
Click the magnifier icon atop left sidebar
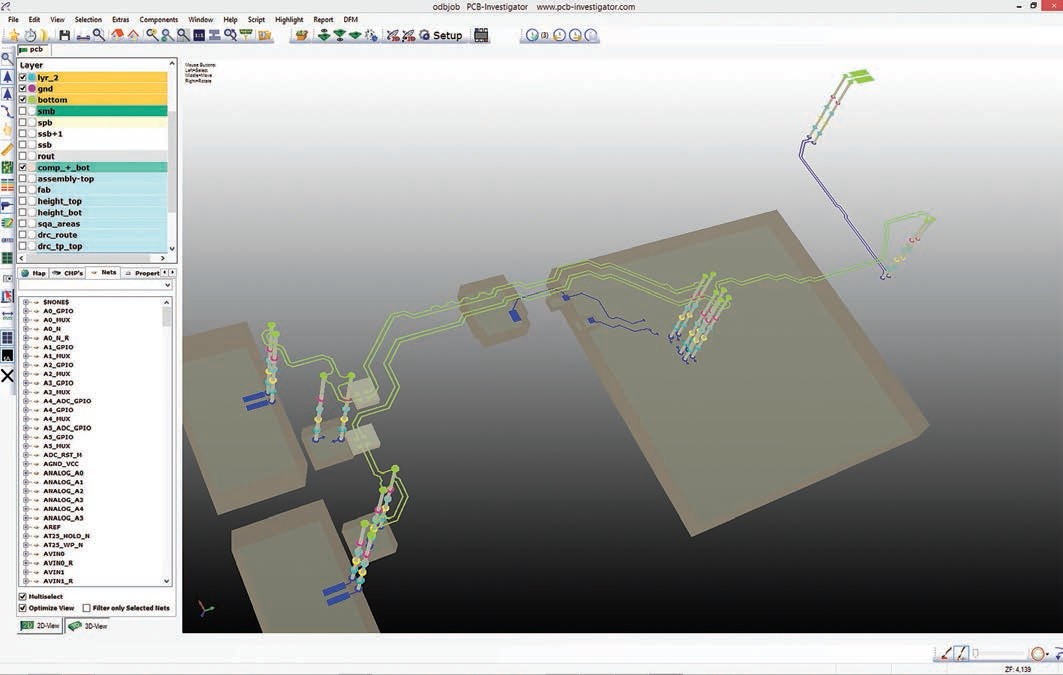[7, 58]
